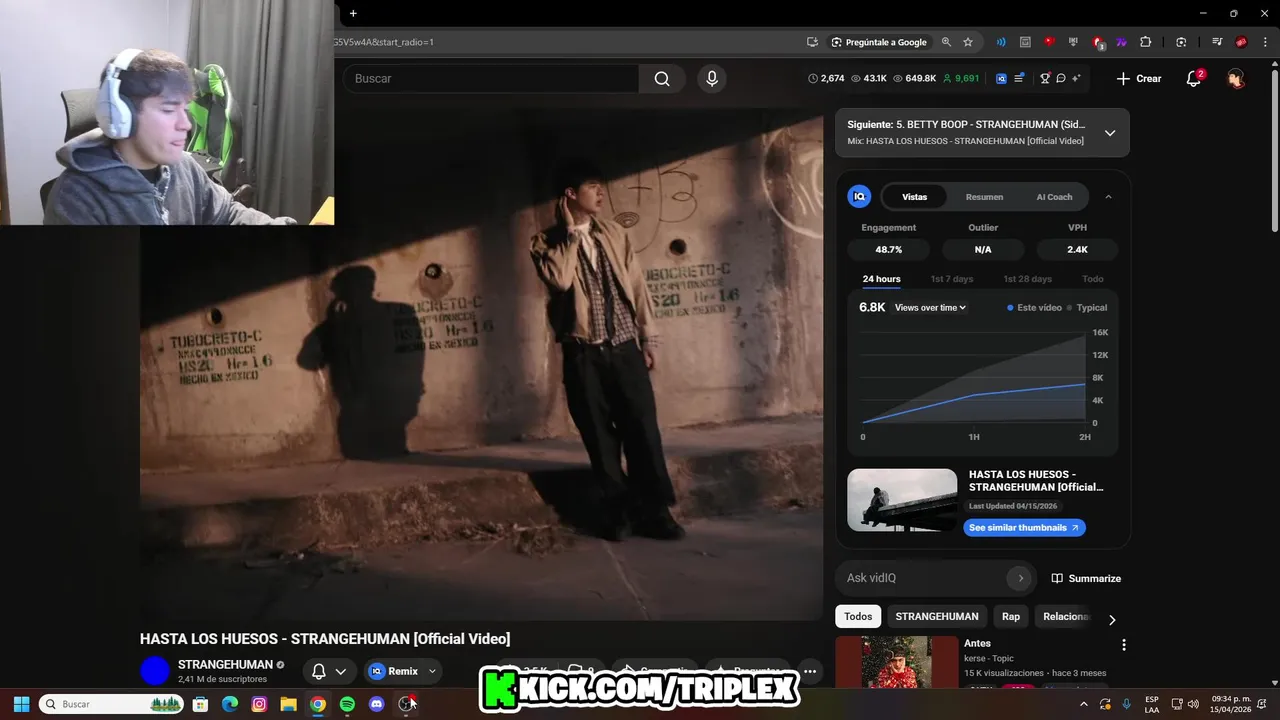
Task: Start voice search with the microphone icon
Action: coord(712,78)
